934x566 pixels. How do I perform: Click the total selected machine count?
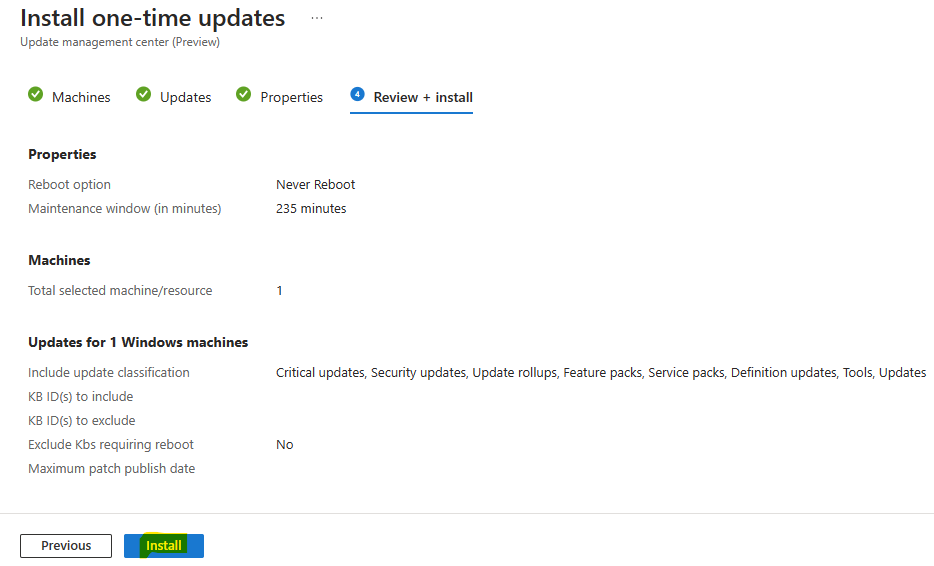pyautogui.click(x=279, y=291)
